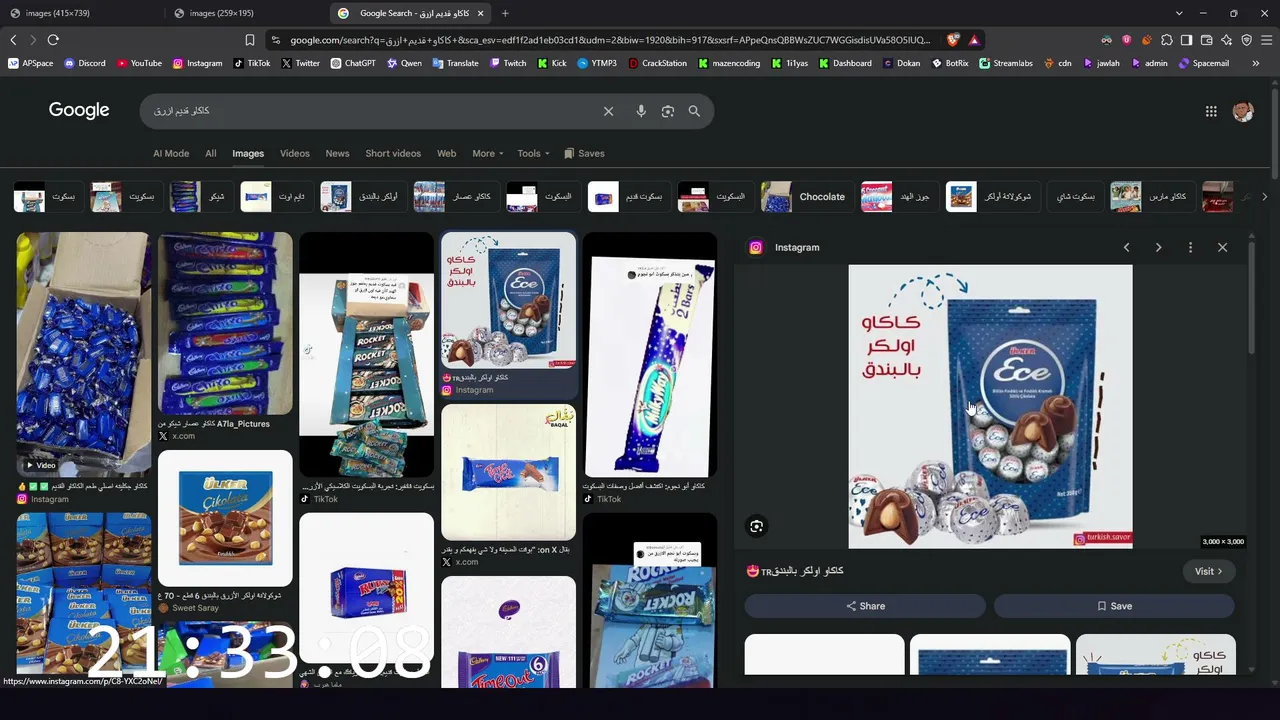Viewport: 1280px width, 720px height.
Task: Open the Rocket biscuit box image result
Action: (367, 355)
